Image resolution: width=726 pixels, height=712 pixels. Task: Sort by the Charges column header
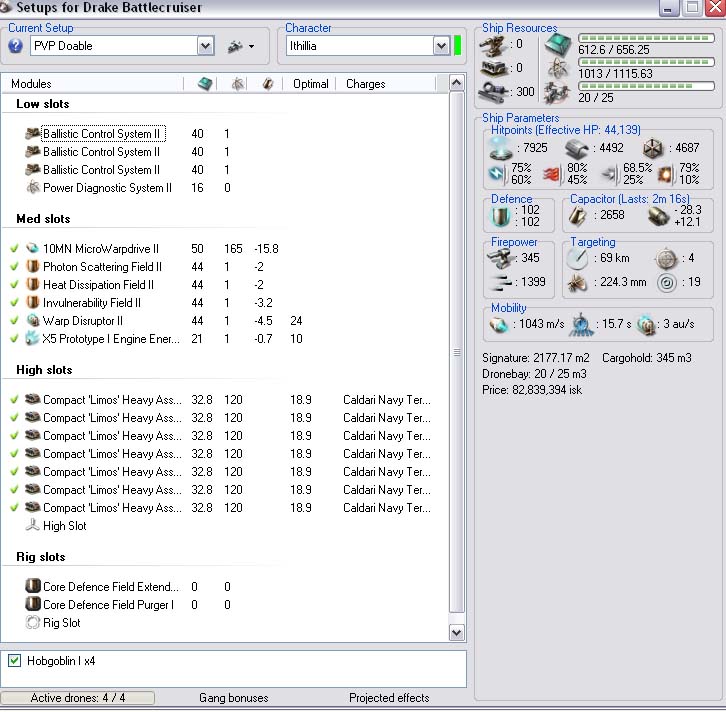(x=365, y=84)
